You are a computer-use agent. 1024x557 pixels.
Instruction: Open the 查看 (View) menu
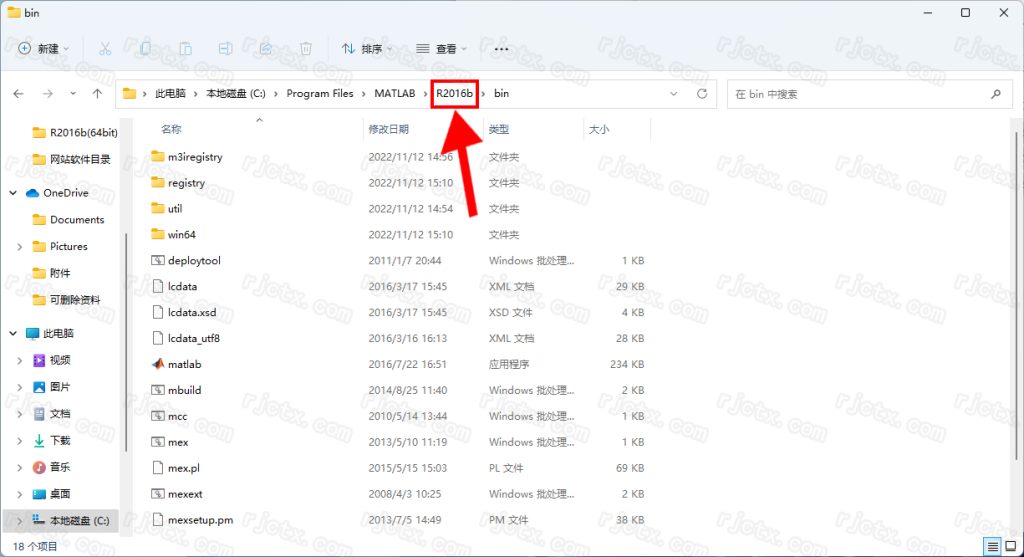[441, 48]
